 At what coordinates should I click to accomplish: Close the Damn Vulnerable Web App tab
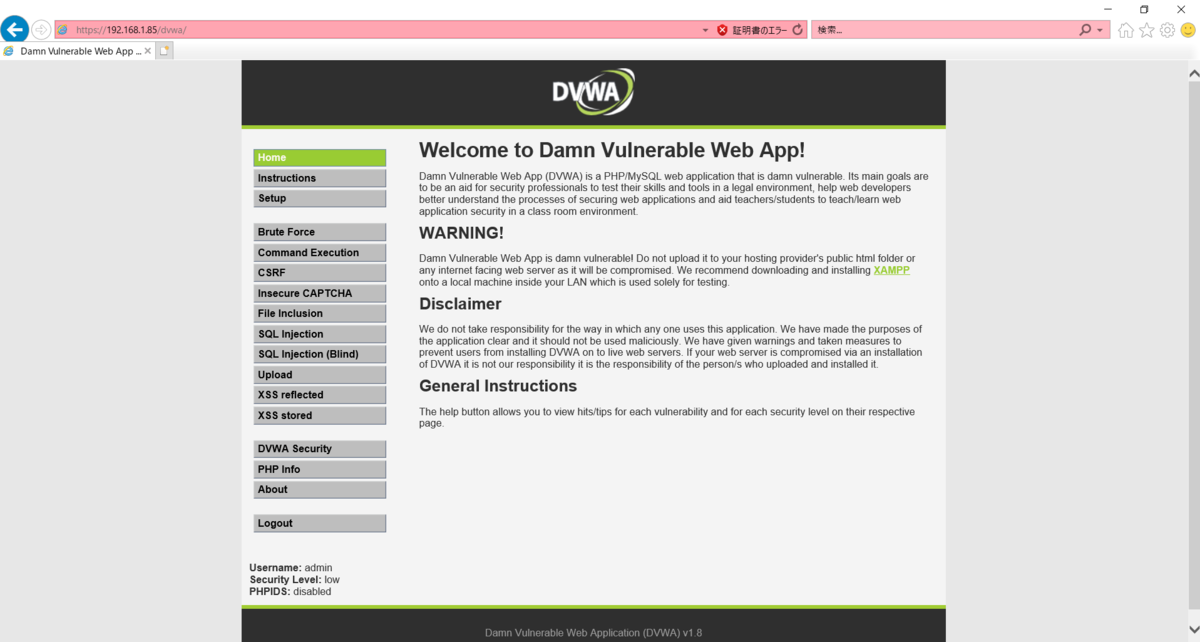[x=148, y=50]
